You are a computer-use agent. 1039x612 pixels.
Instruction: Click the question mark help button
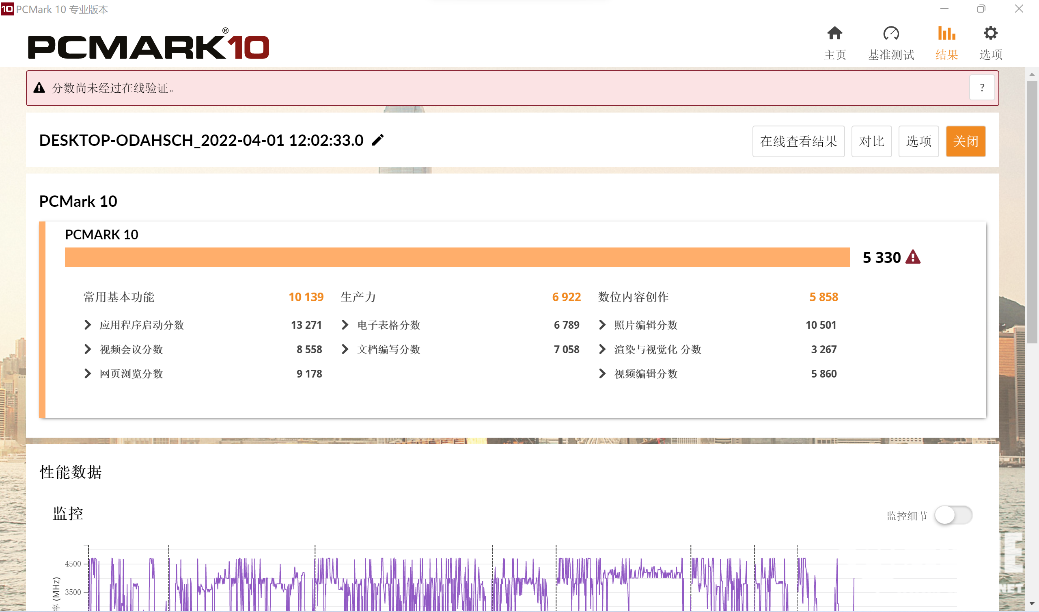point(982,88)
